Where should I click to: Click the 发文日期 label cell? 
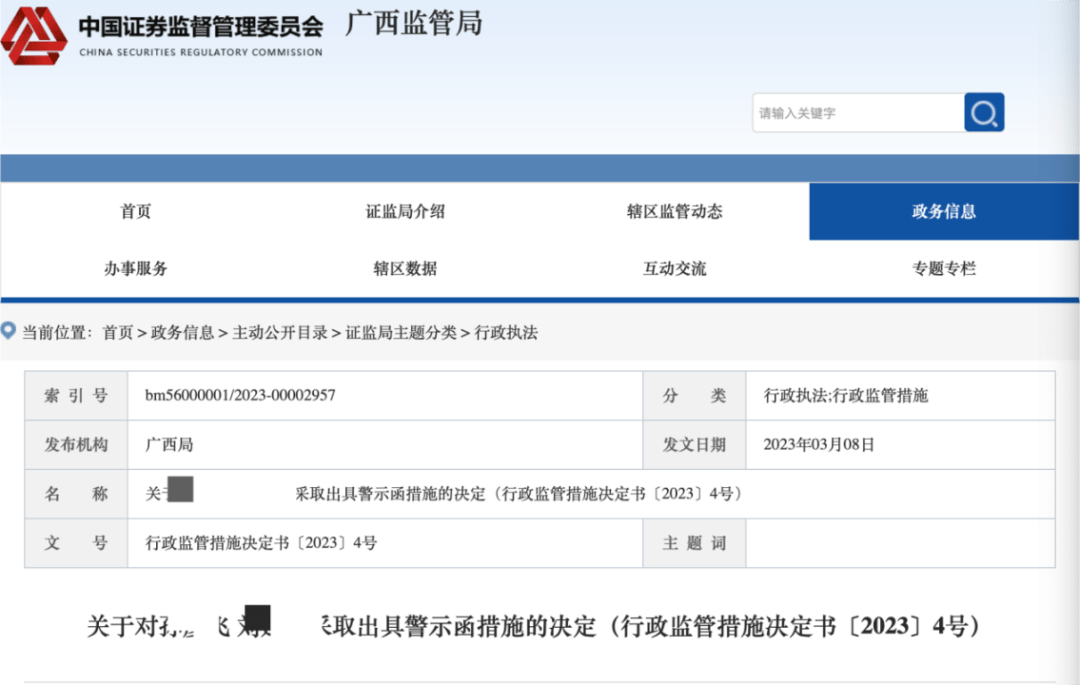click(694, 445)
